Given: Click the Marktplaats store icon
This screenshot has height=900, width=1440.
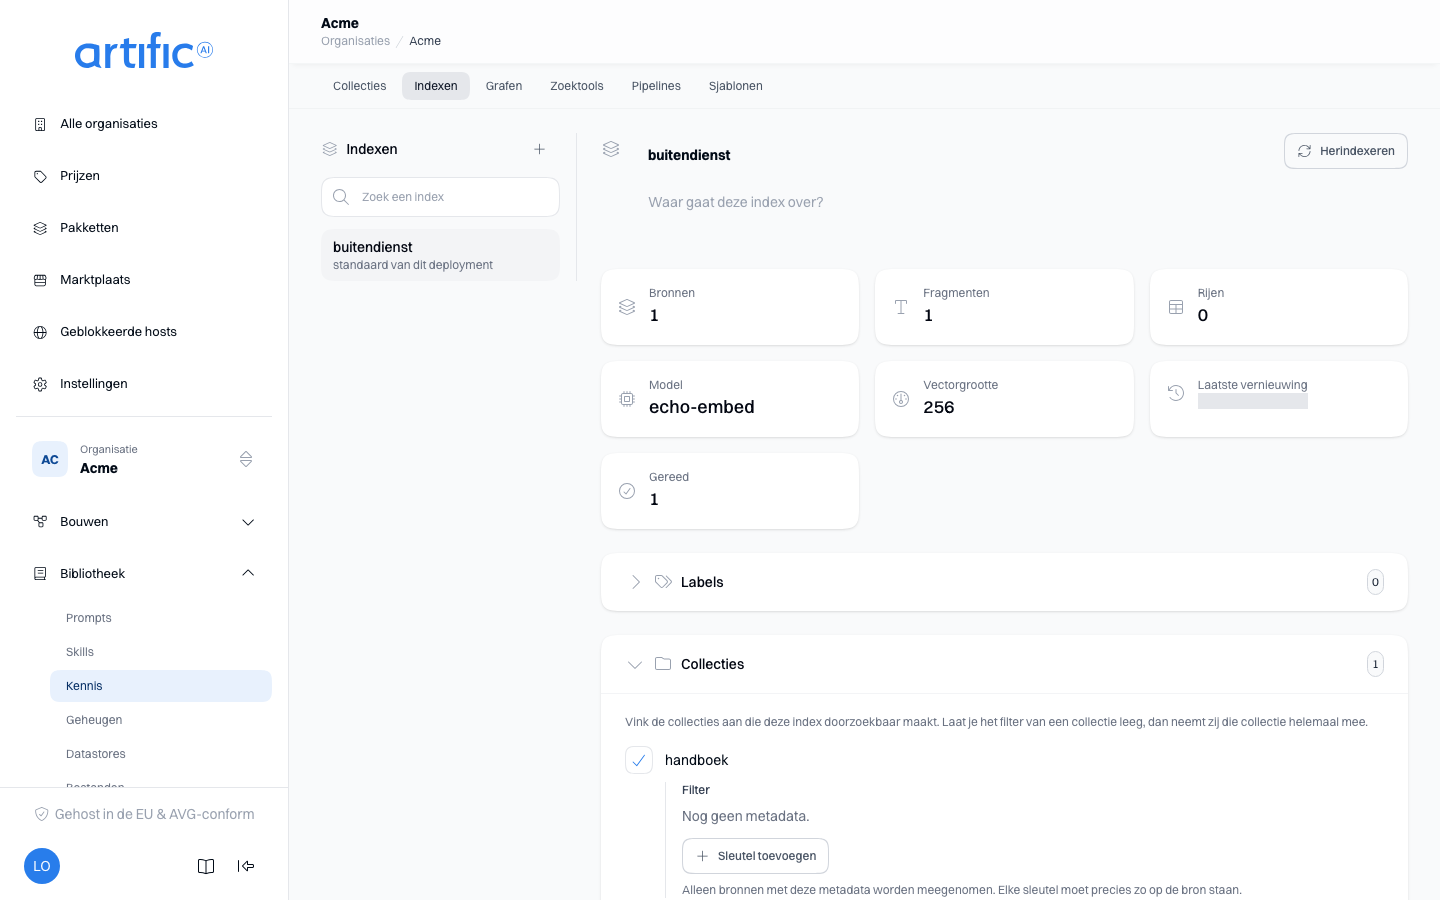Looking at the screenshot, I should [40, 280].
